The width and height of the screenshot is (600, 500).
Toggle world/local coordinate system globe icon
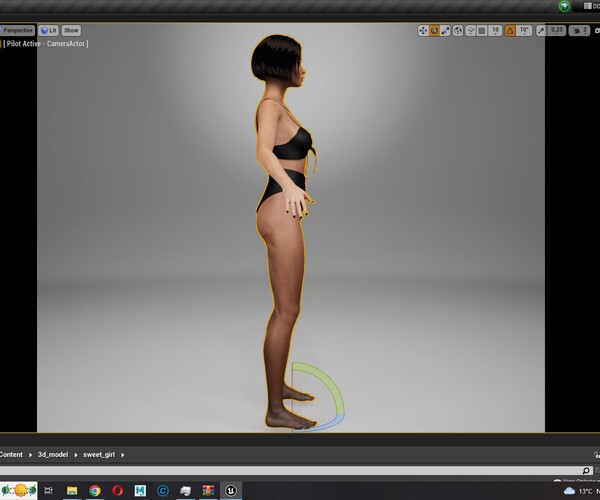(458, 31)
